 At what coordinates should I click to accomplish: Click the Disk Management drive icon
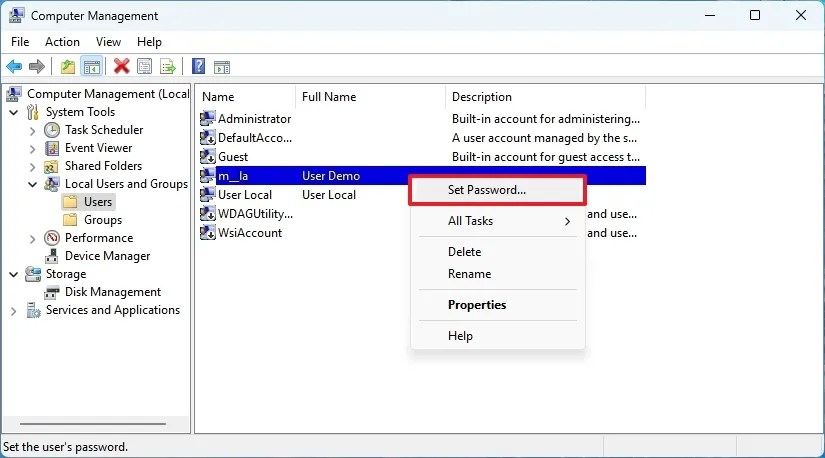point(52,292)
